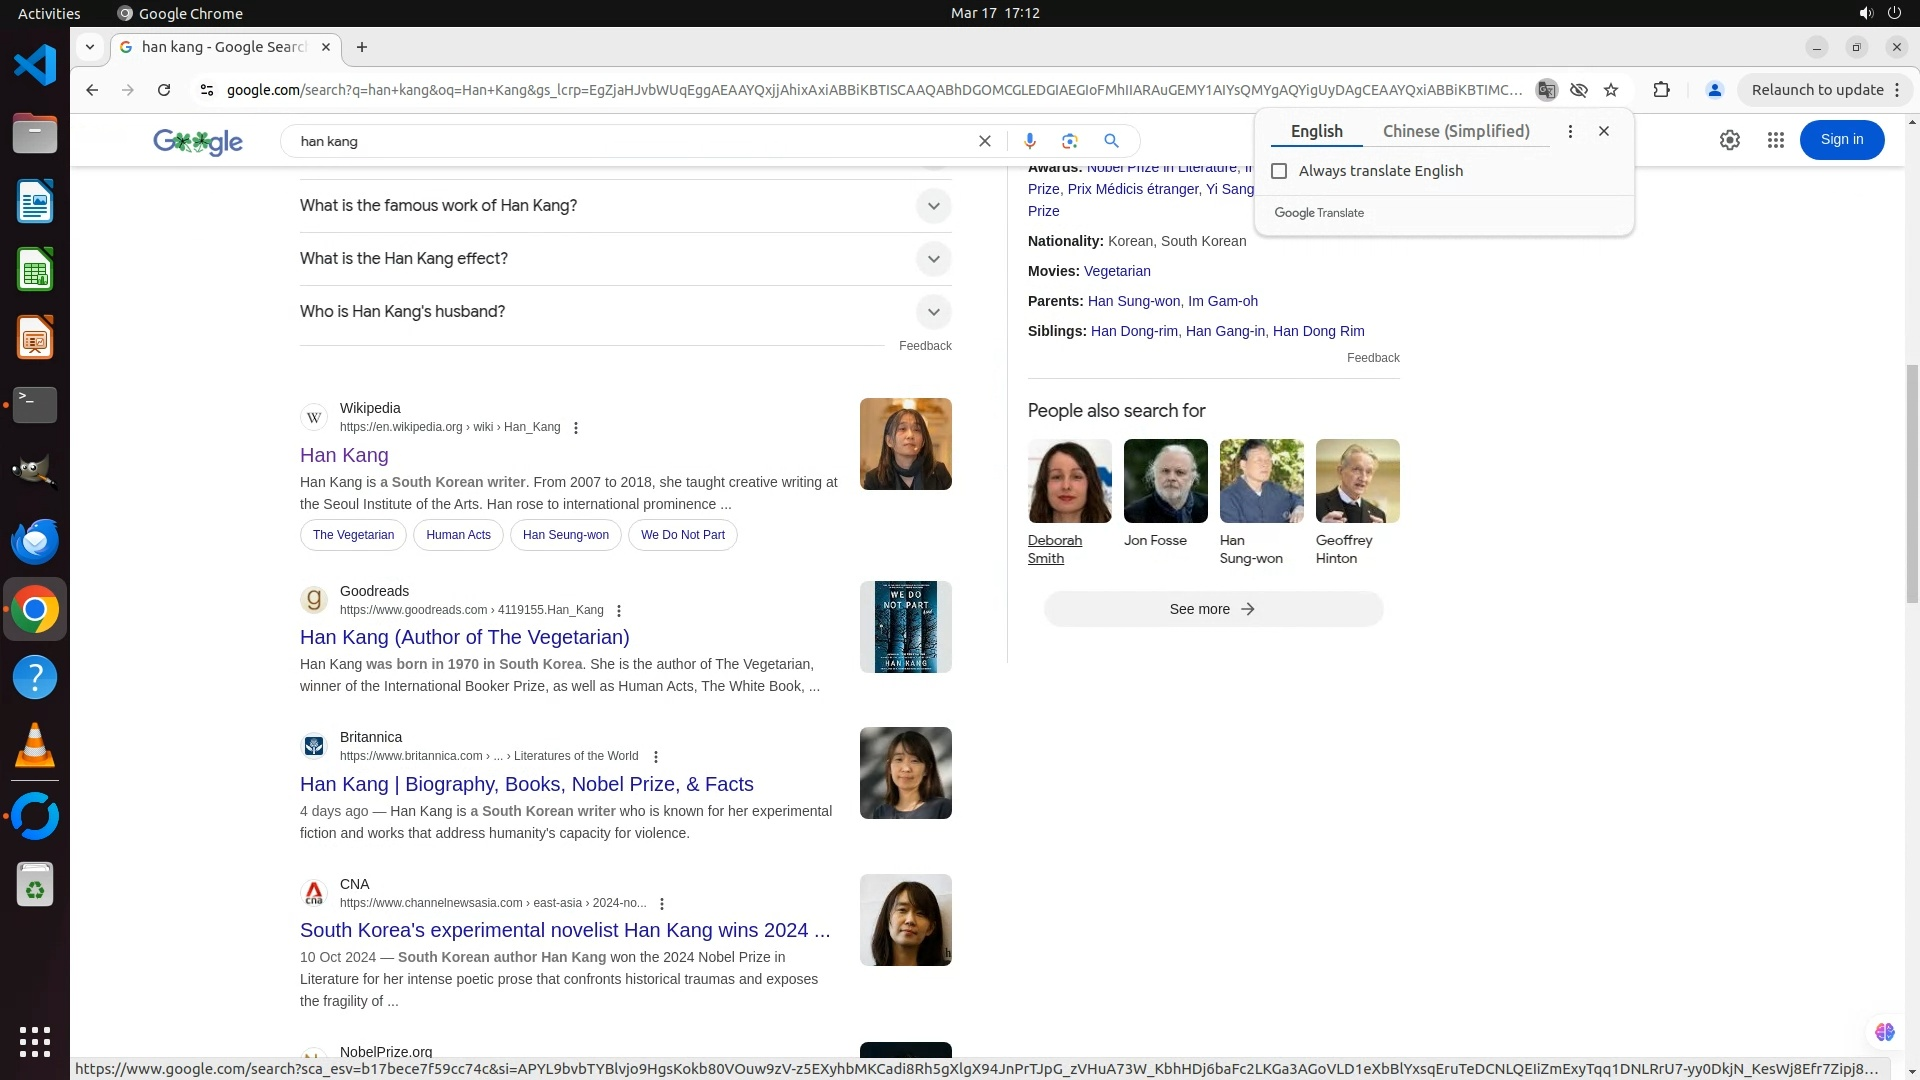Screen dimensions: 1920x1080
Task: Switch to Chinese (Simplified) tab
Action: point(1456,132)
